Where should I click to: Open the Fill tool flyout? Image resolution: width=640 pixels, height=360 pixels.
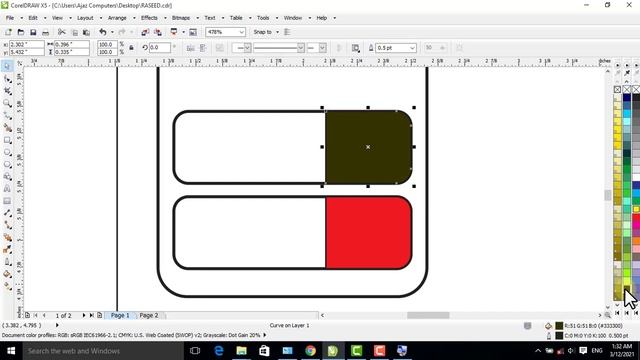tap(7, 274)
